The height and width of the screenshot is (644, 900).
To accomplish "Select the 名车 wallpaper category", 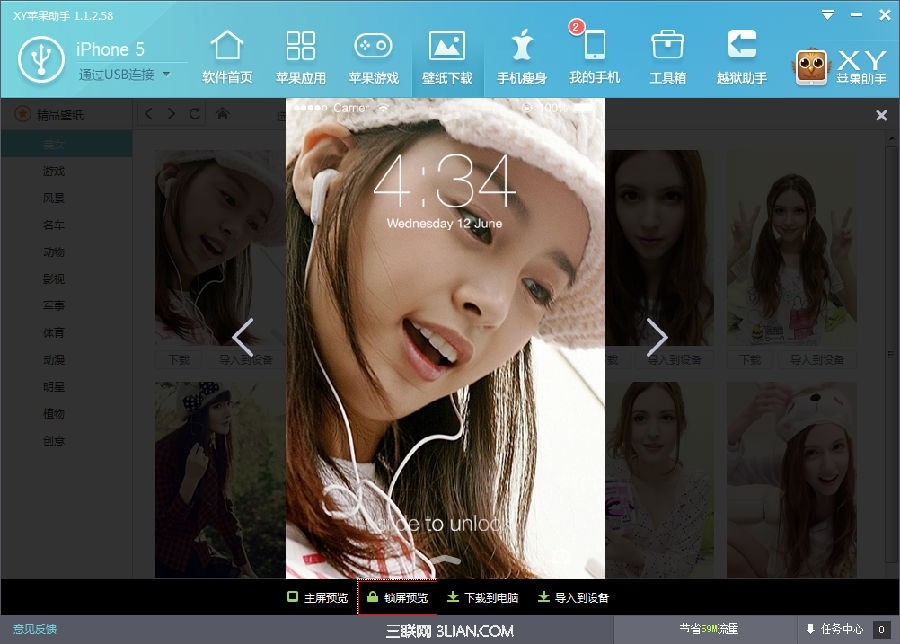I will (53, 225).
